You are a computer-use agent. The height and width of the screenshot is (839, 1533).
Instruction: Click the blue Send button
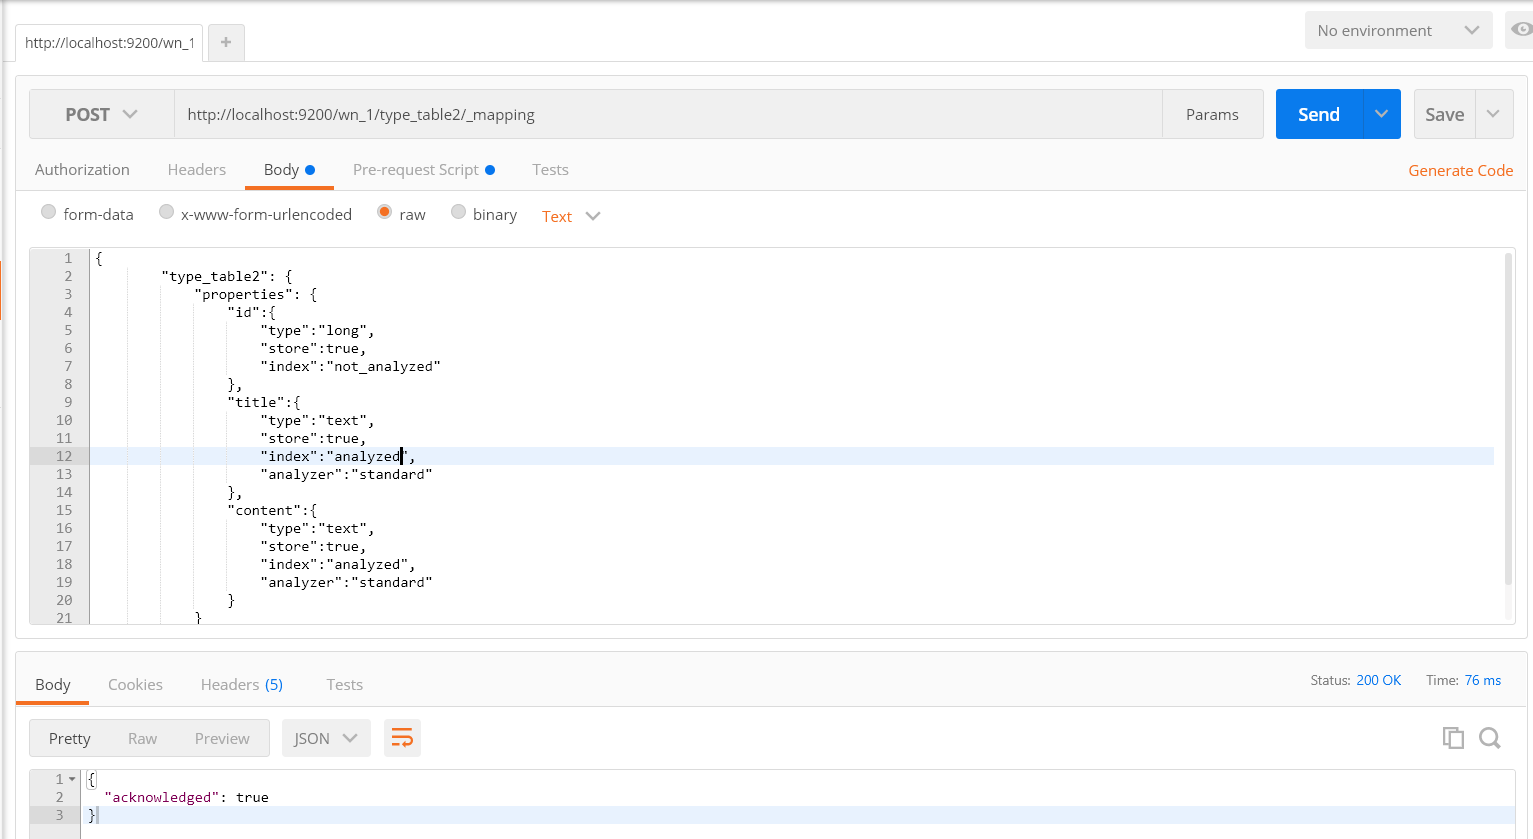tap(1319, 114)
